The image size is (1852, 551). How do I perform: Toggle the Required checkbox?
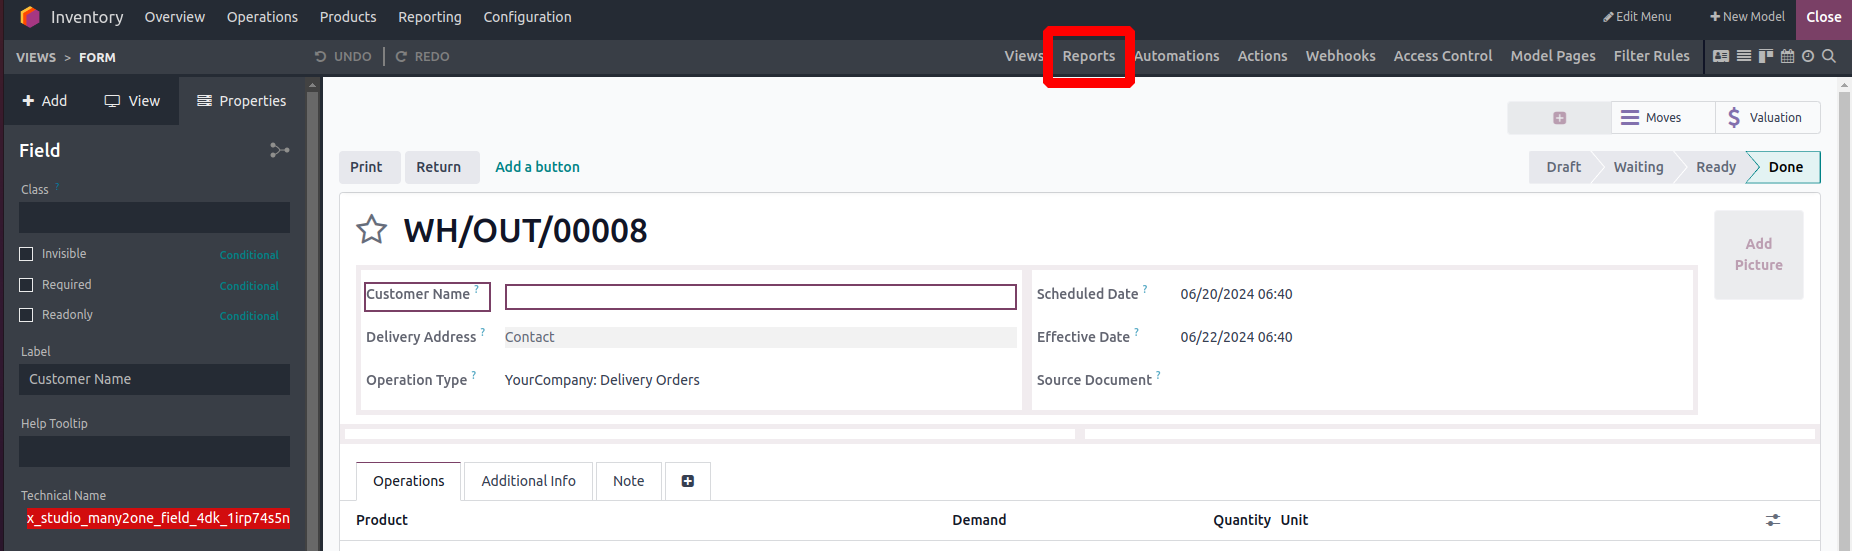[x=27, y=285]
